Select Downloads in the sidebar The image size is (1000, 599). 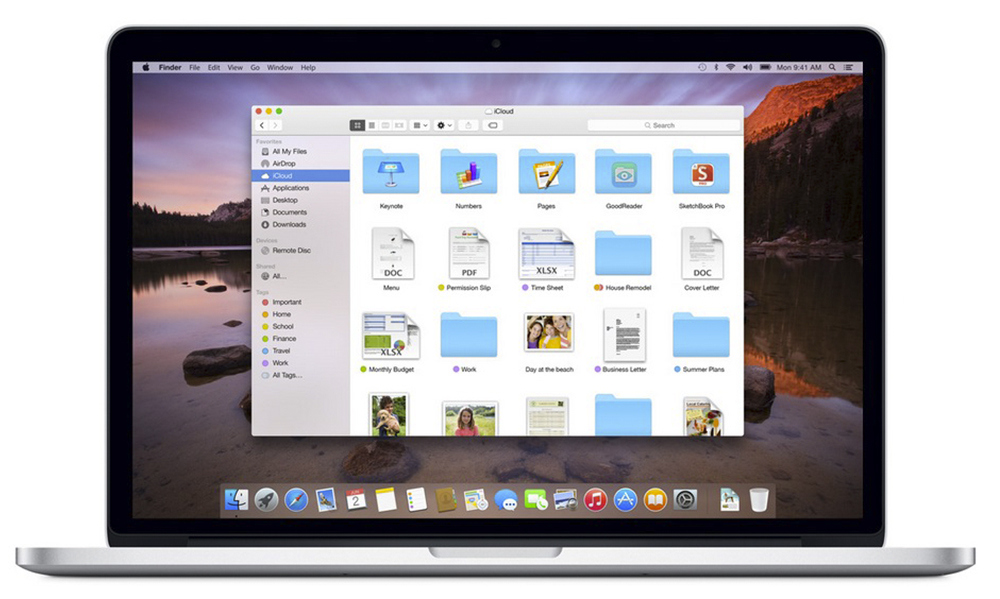click(289, 224)
